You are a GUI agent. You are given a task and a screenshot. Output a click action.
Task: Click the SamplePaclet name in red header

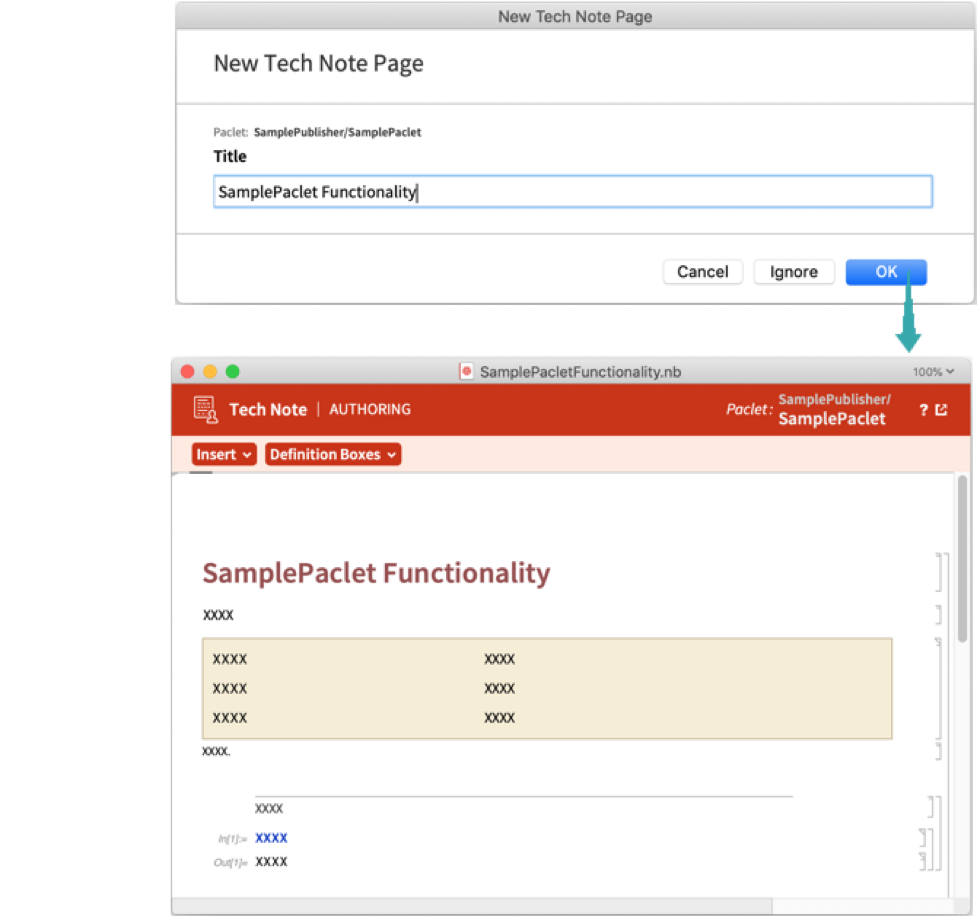[x=832, y=419]
